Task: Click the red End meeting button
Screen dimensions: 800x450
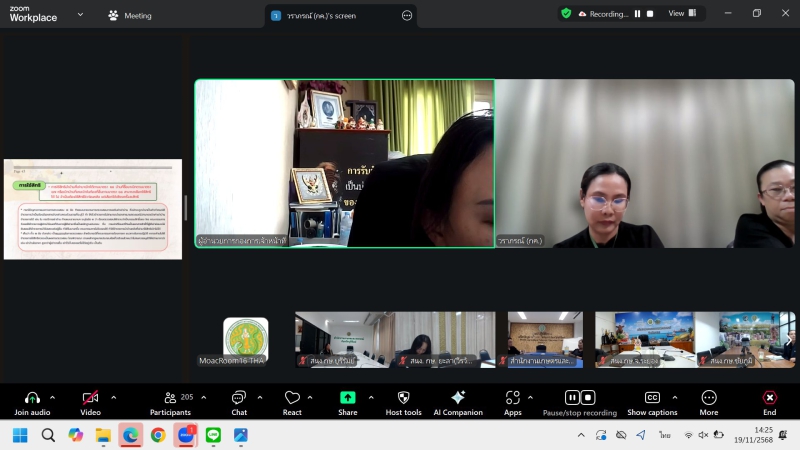Action: point(769,398)
